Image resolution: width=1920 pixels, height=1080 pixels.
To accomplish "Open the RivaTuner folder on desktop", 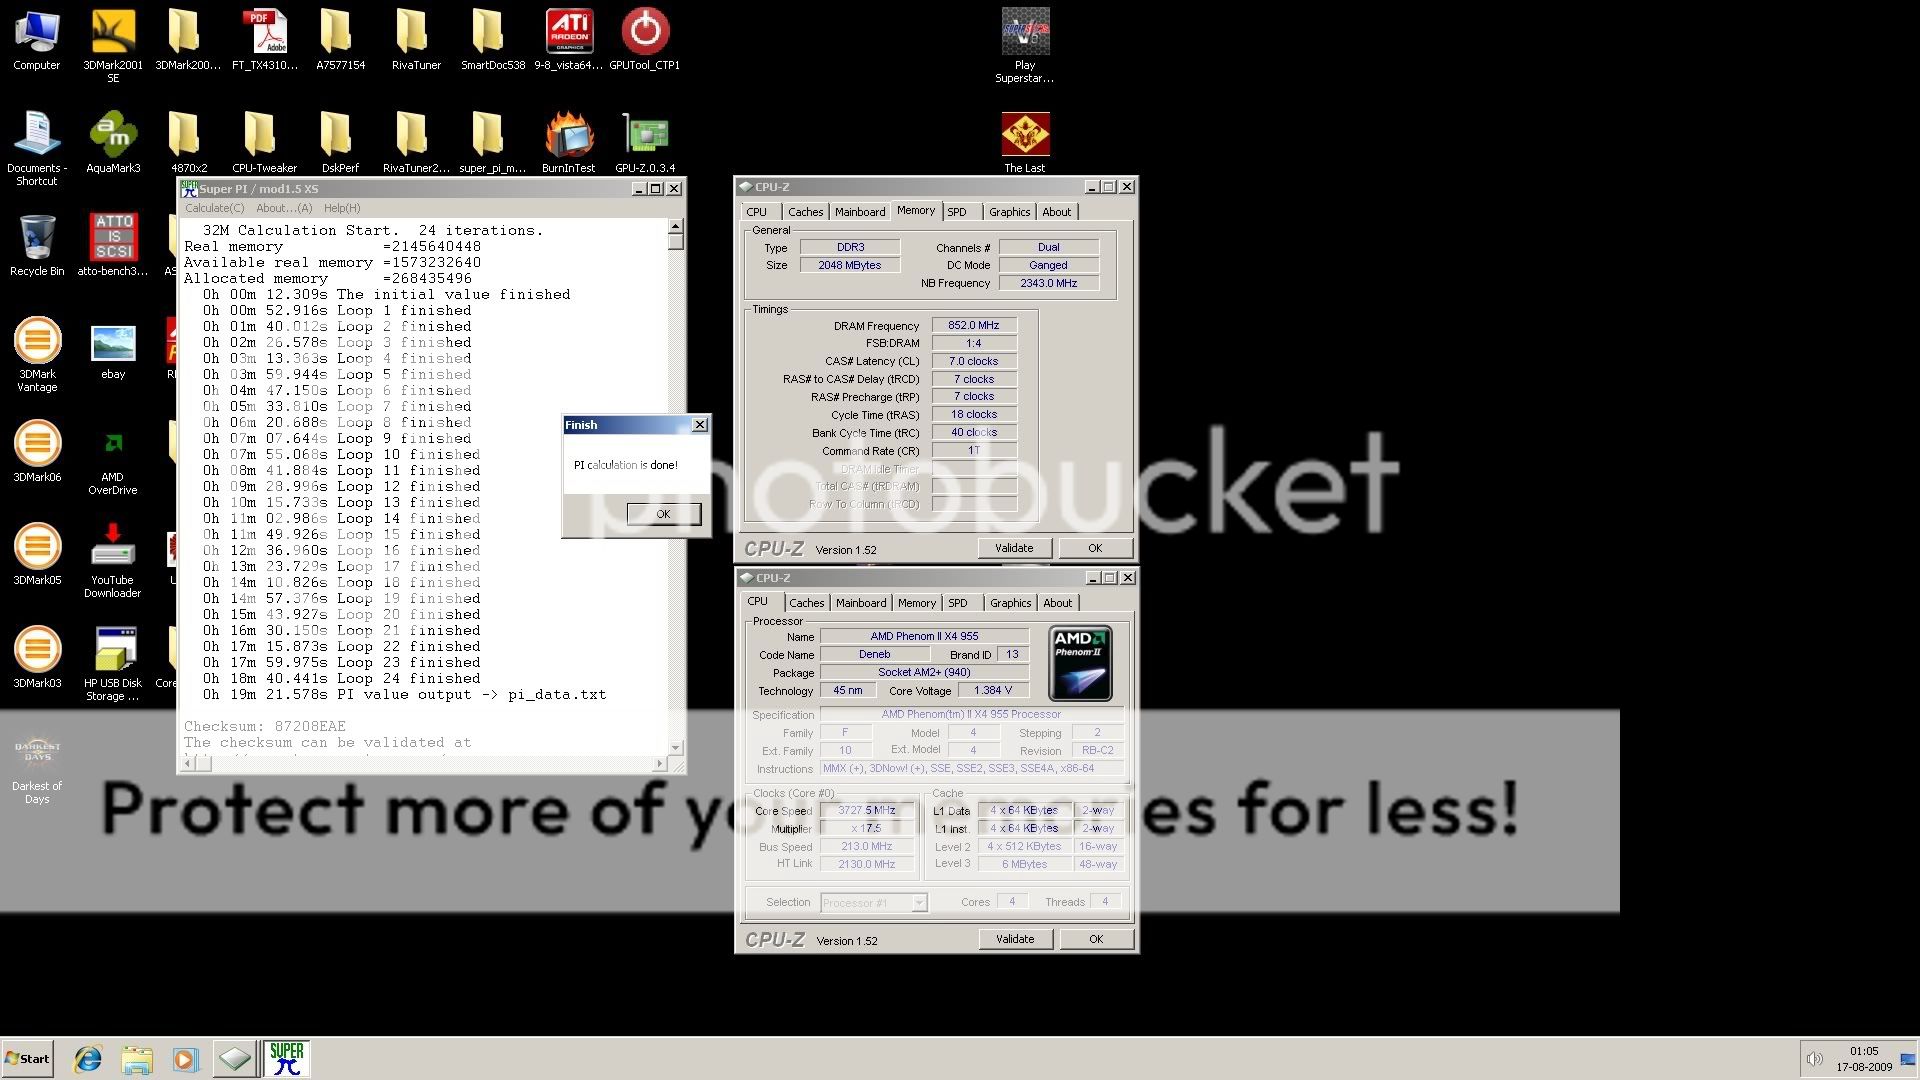I will pyautogui.click(x=416, y=40).
